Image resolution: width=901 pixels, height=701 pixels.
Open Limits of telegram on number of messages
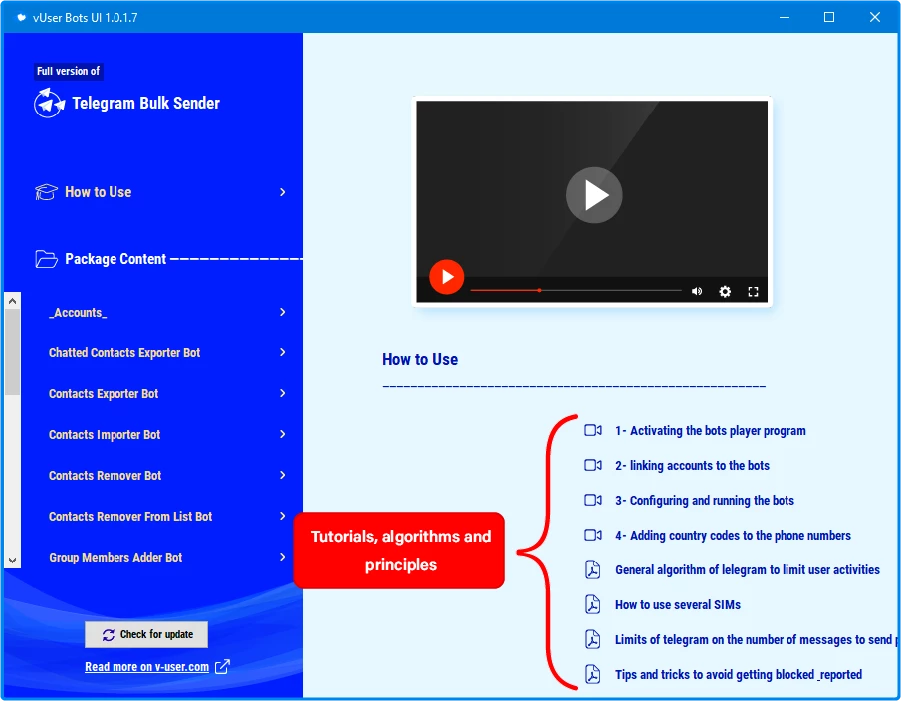(756, 640)
